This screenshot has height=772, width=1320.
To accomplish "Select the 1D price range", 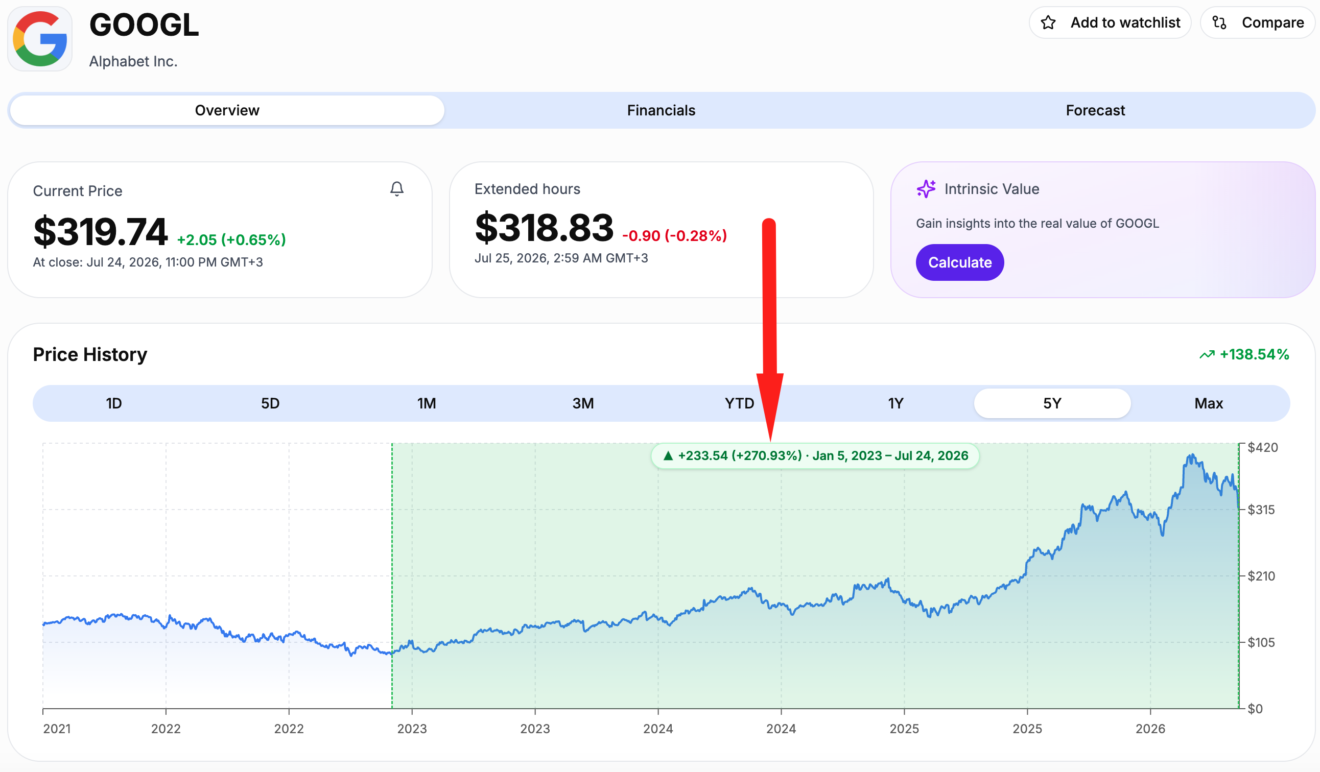I will (x=114, y=403).
